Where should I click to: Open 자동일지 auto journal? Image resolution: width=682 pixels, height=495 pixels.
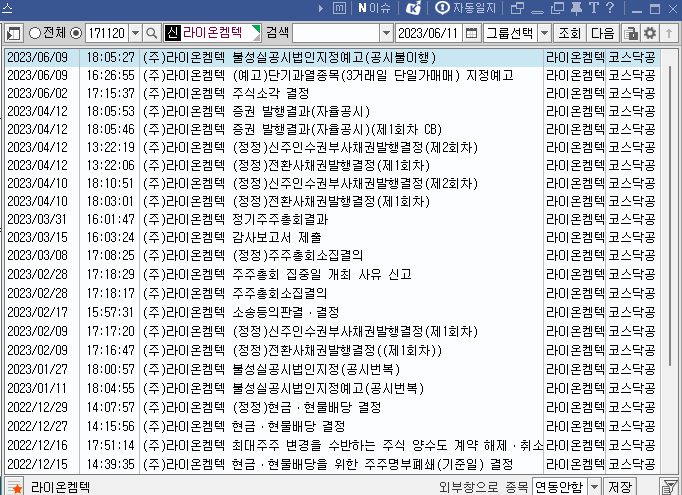pyautogui.click(x=466, y=8)
